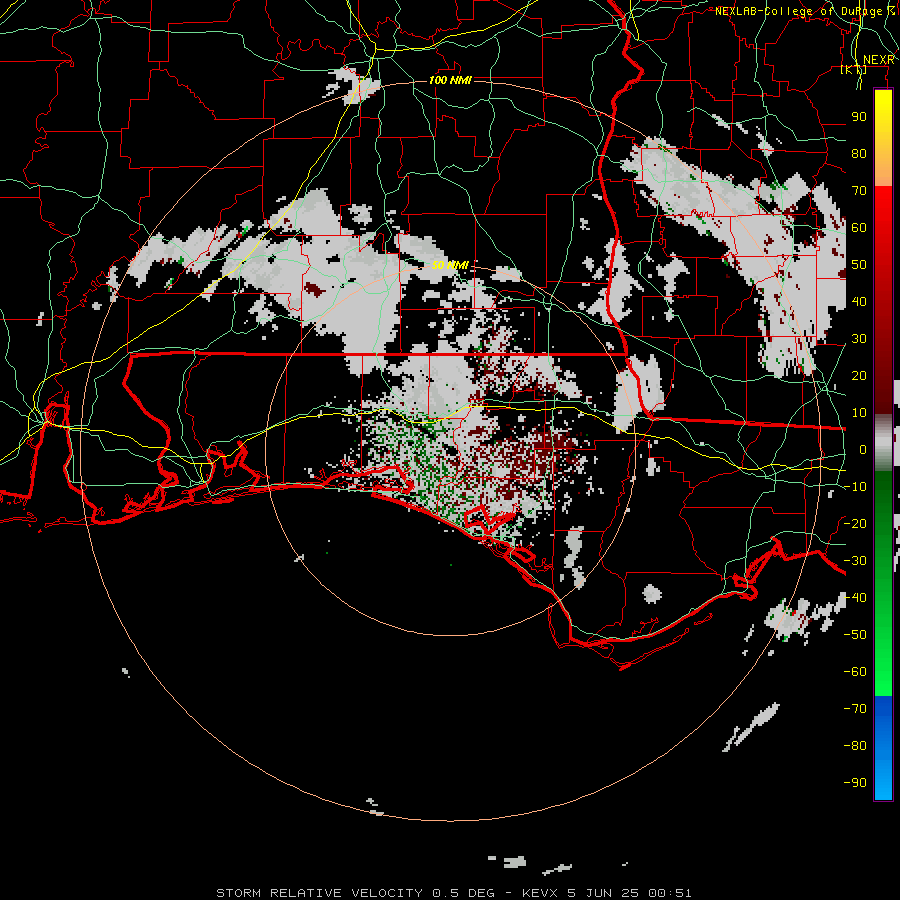The height and width of the screenshot is (900, 900).
Task: Click the positive 60 value on velocity scale
Action: pyautogui.click(x=859, y=227)
